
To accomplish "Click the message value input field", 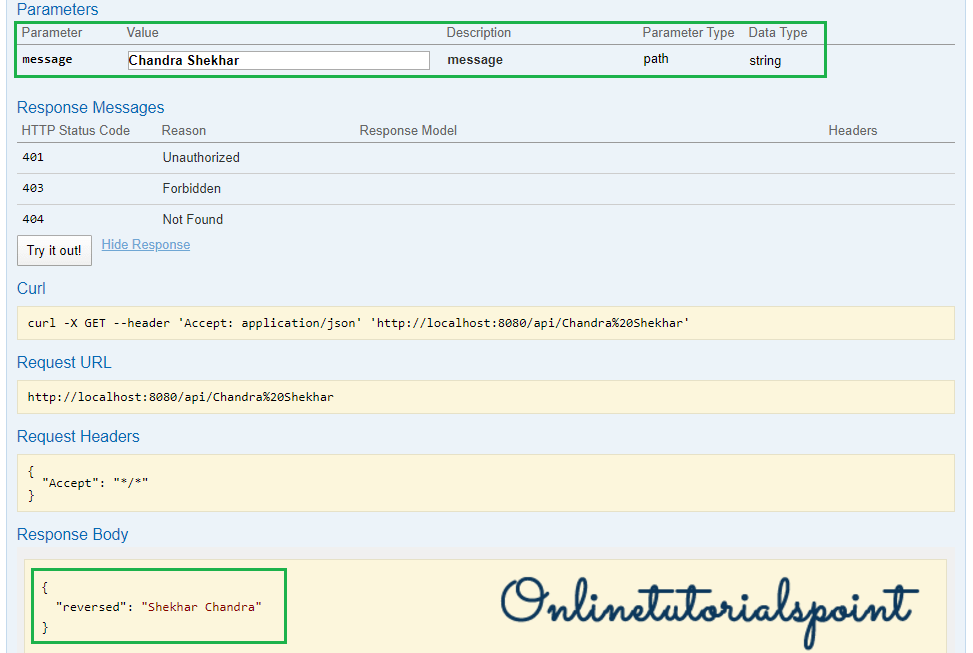I will coord(278,60).
